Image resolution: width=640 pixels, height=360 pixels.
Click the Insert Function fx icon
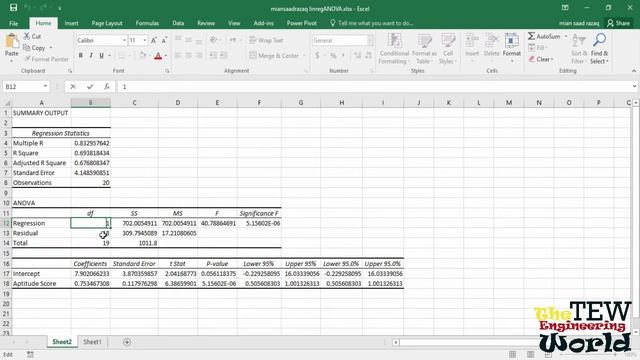coord(107,87)
